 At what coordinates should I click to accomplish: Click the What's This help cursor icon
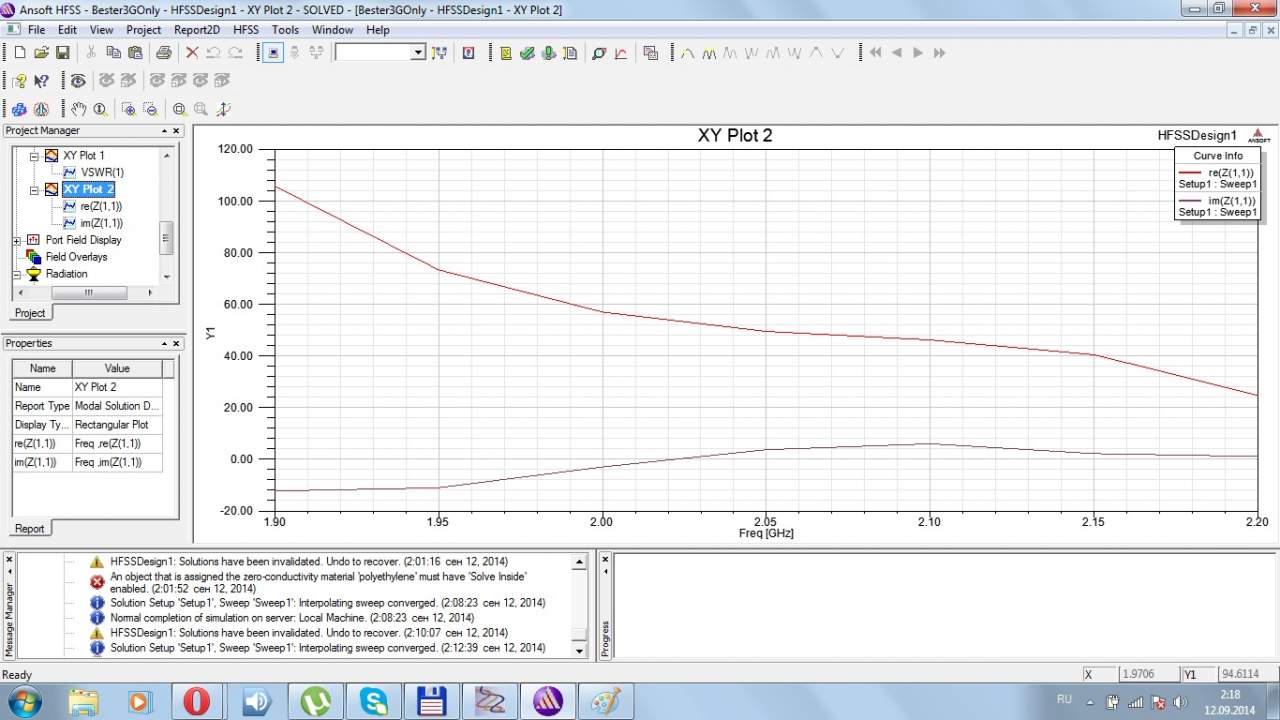41,81
